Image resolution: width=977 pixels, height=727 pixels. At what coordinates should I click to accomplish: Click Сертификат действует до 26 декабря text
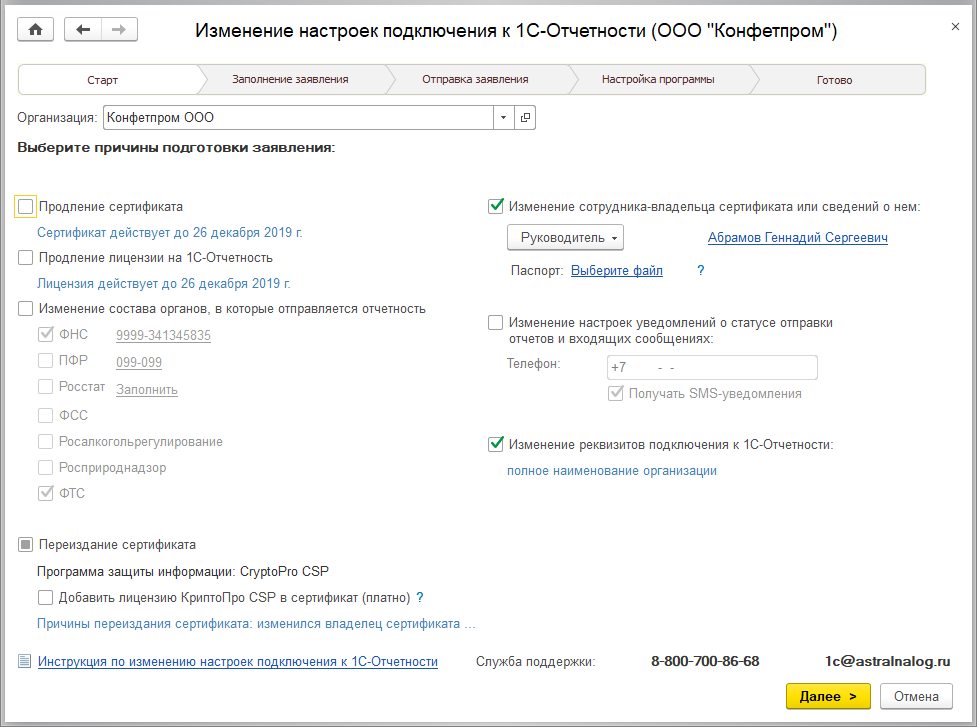click(169, 232)
